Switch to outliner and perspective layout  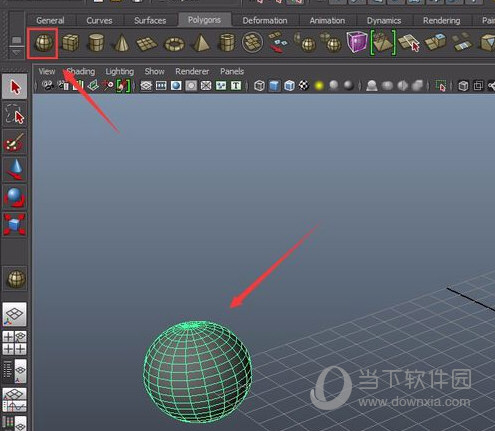(15, 371)
